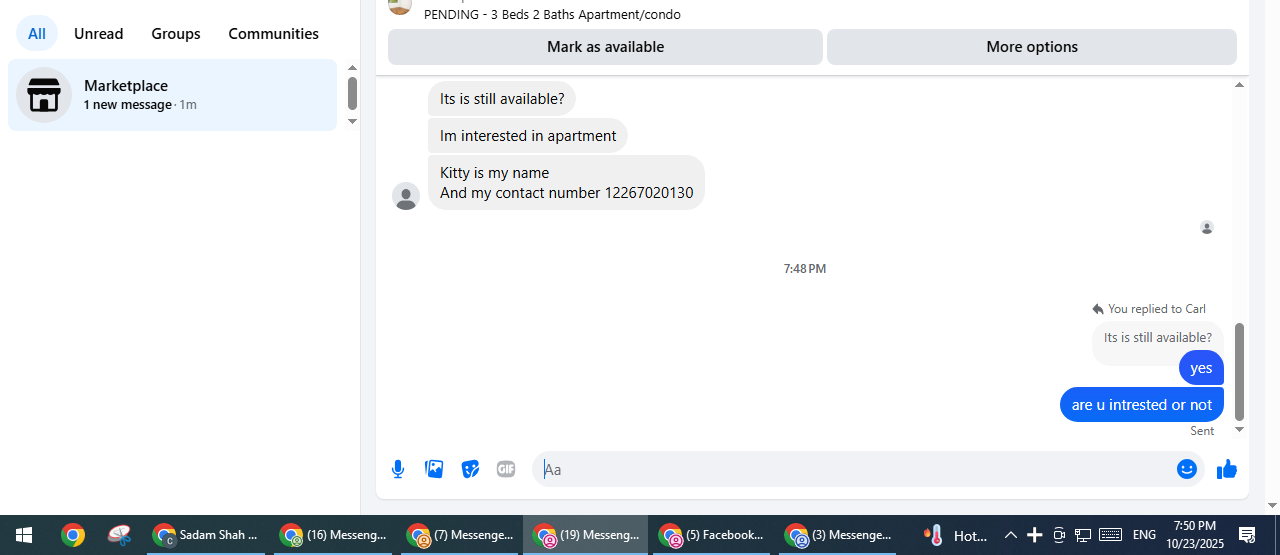The height and width of the screenshot is (555, 1280).
Task: Send a thumbs-up like
Action: tap(1227, 469)
